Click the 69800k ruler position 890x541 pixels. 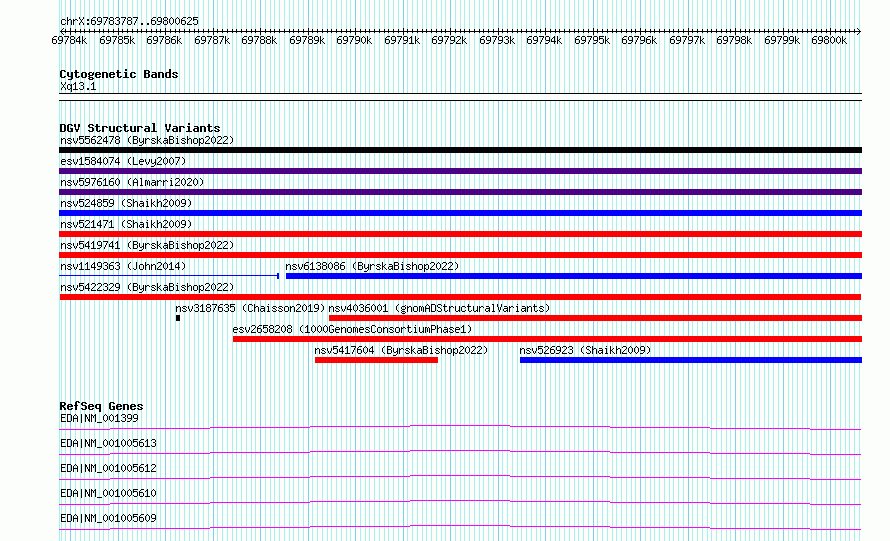(829, 40)
